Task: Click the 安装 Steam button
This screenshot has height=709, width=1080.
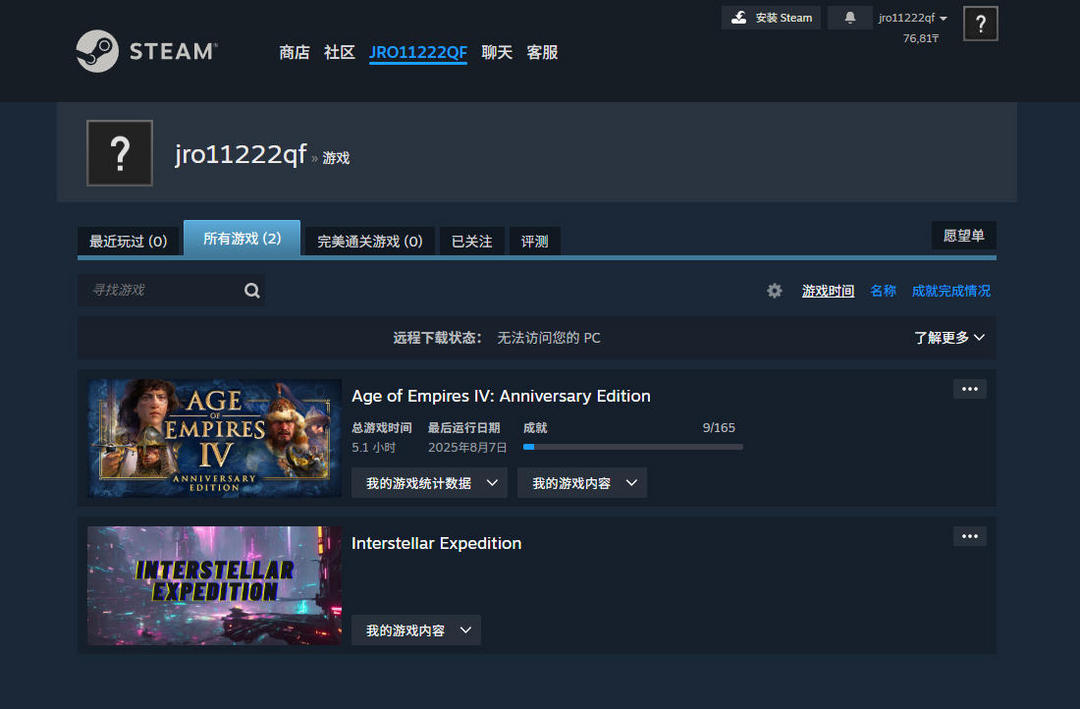Action: 771,18
